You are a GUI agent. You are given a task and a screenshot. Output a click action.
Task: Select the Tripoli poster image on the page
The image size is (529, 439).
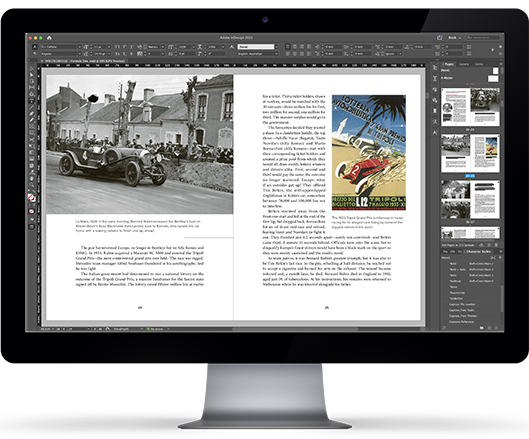(x=369, y=153)
